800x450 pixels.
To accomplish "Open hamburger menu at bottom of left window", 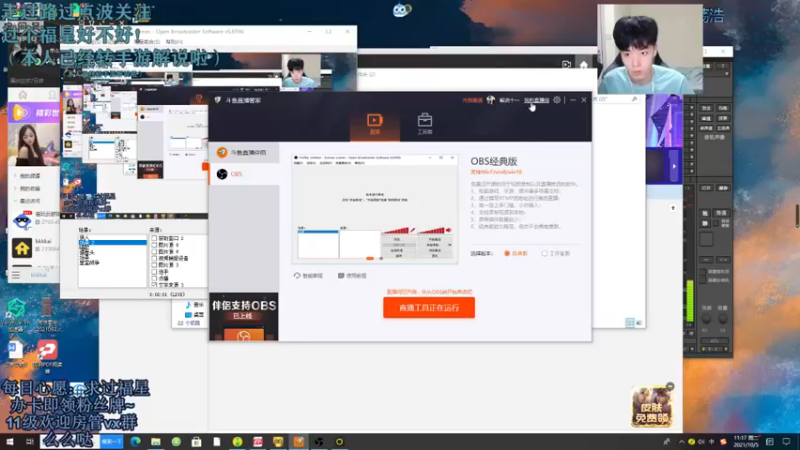I will [16, 275].
